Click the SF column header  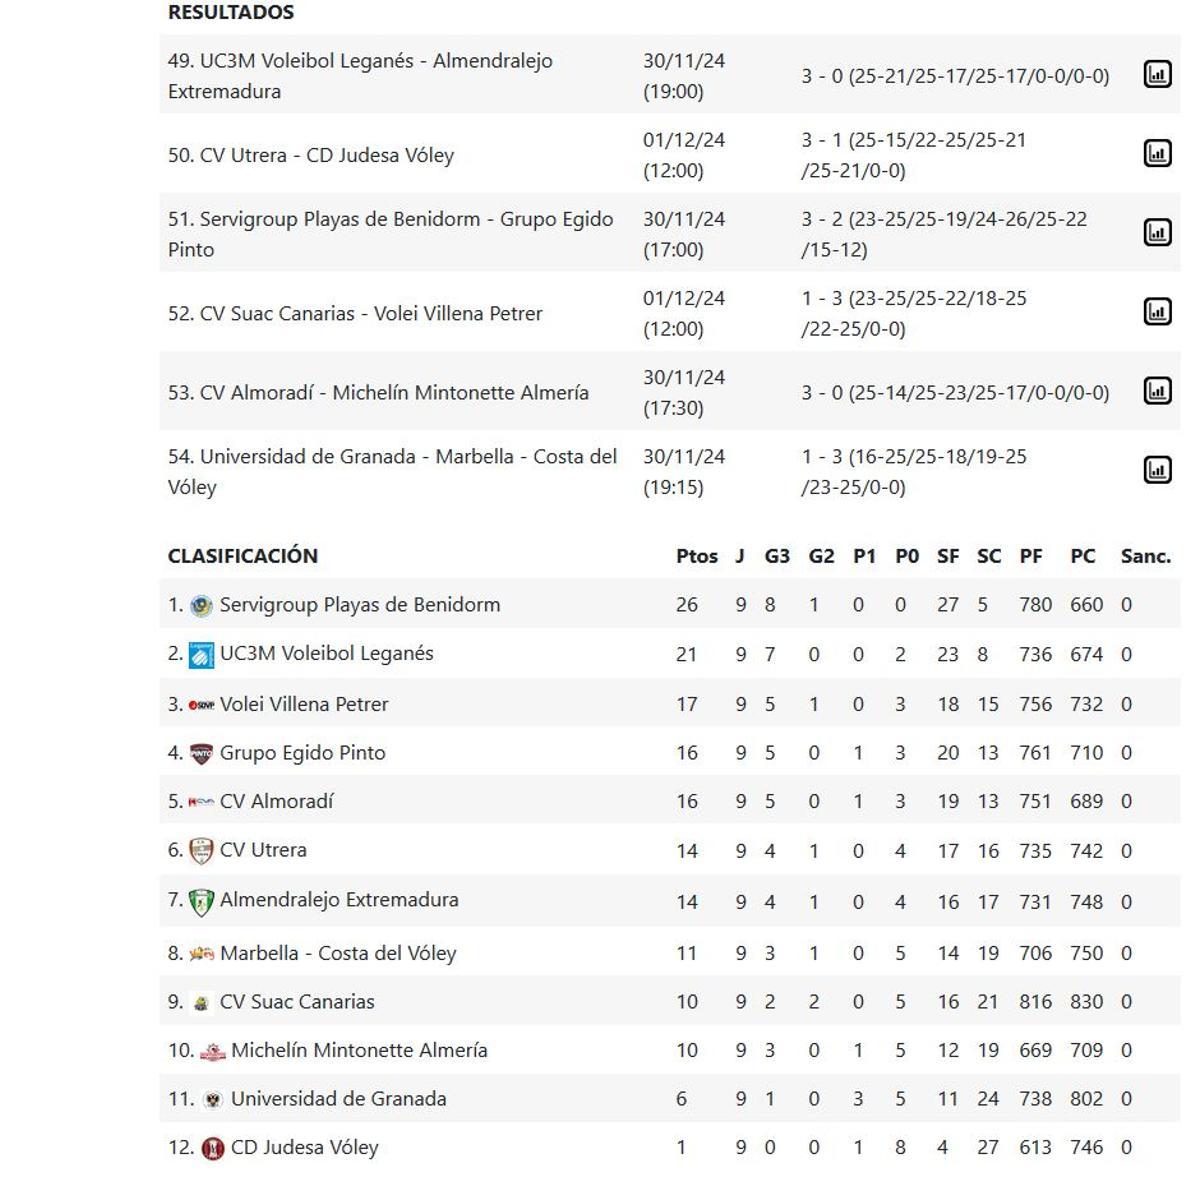tap(947, 556)
